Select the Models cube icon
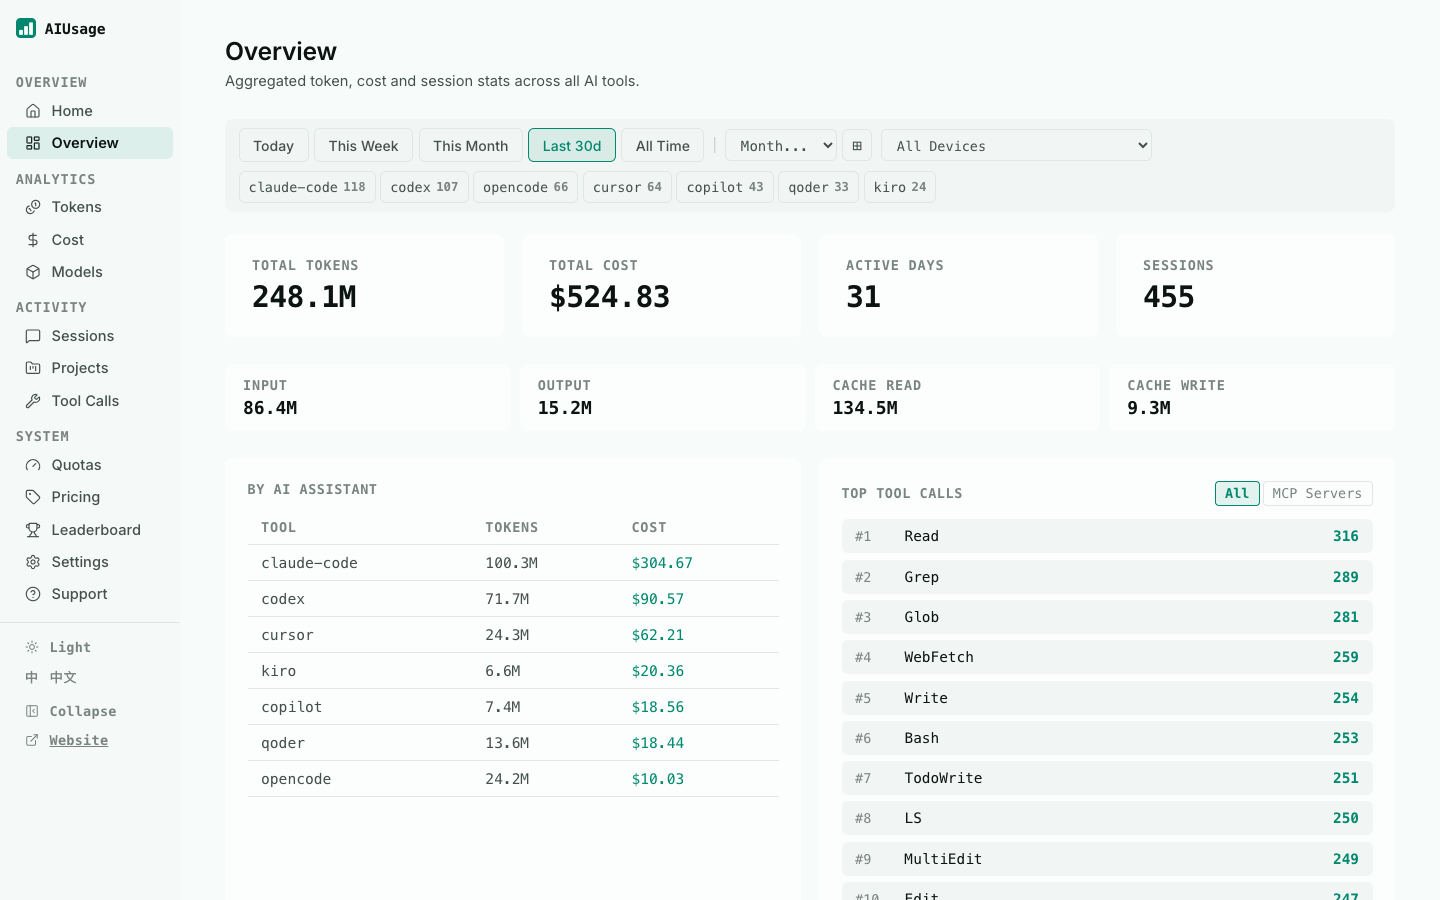 coord(33,272)
